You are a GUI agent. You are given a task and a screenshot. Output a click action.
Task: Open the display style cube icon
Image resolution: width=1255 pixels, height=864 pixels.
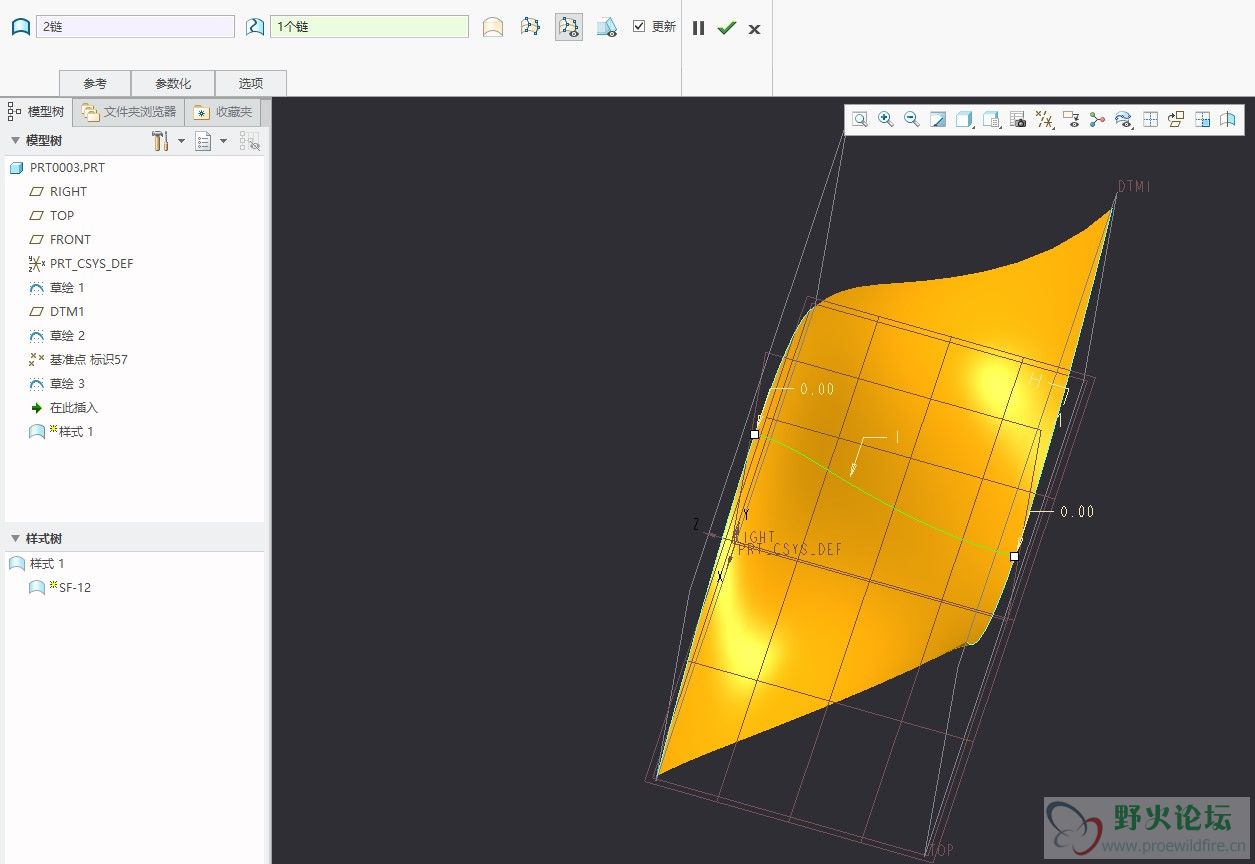coord(965,119)
